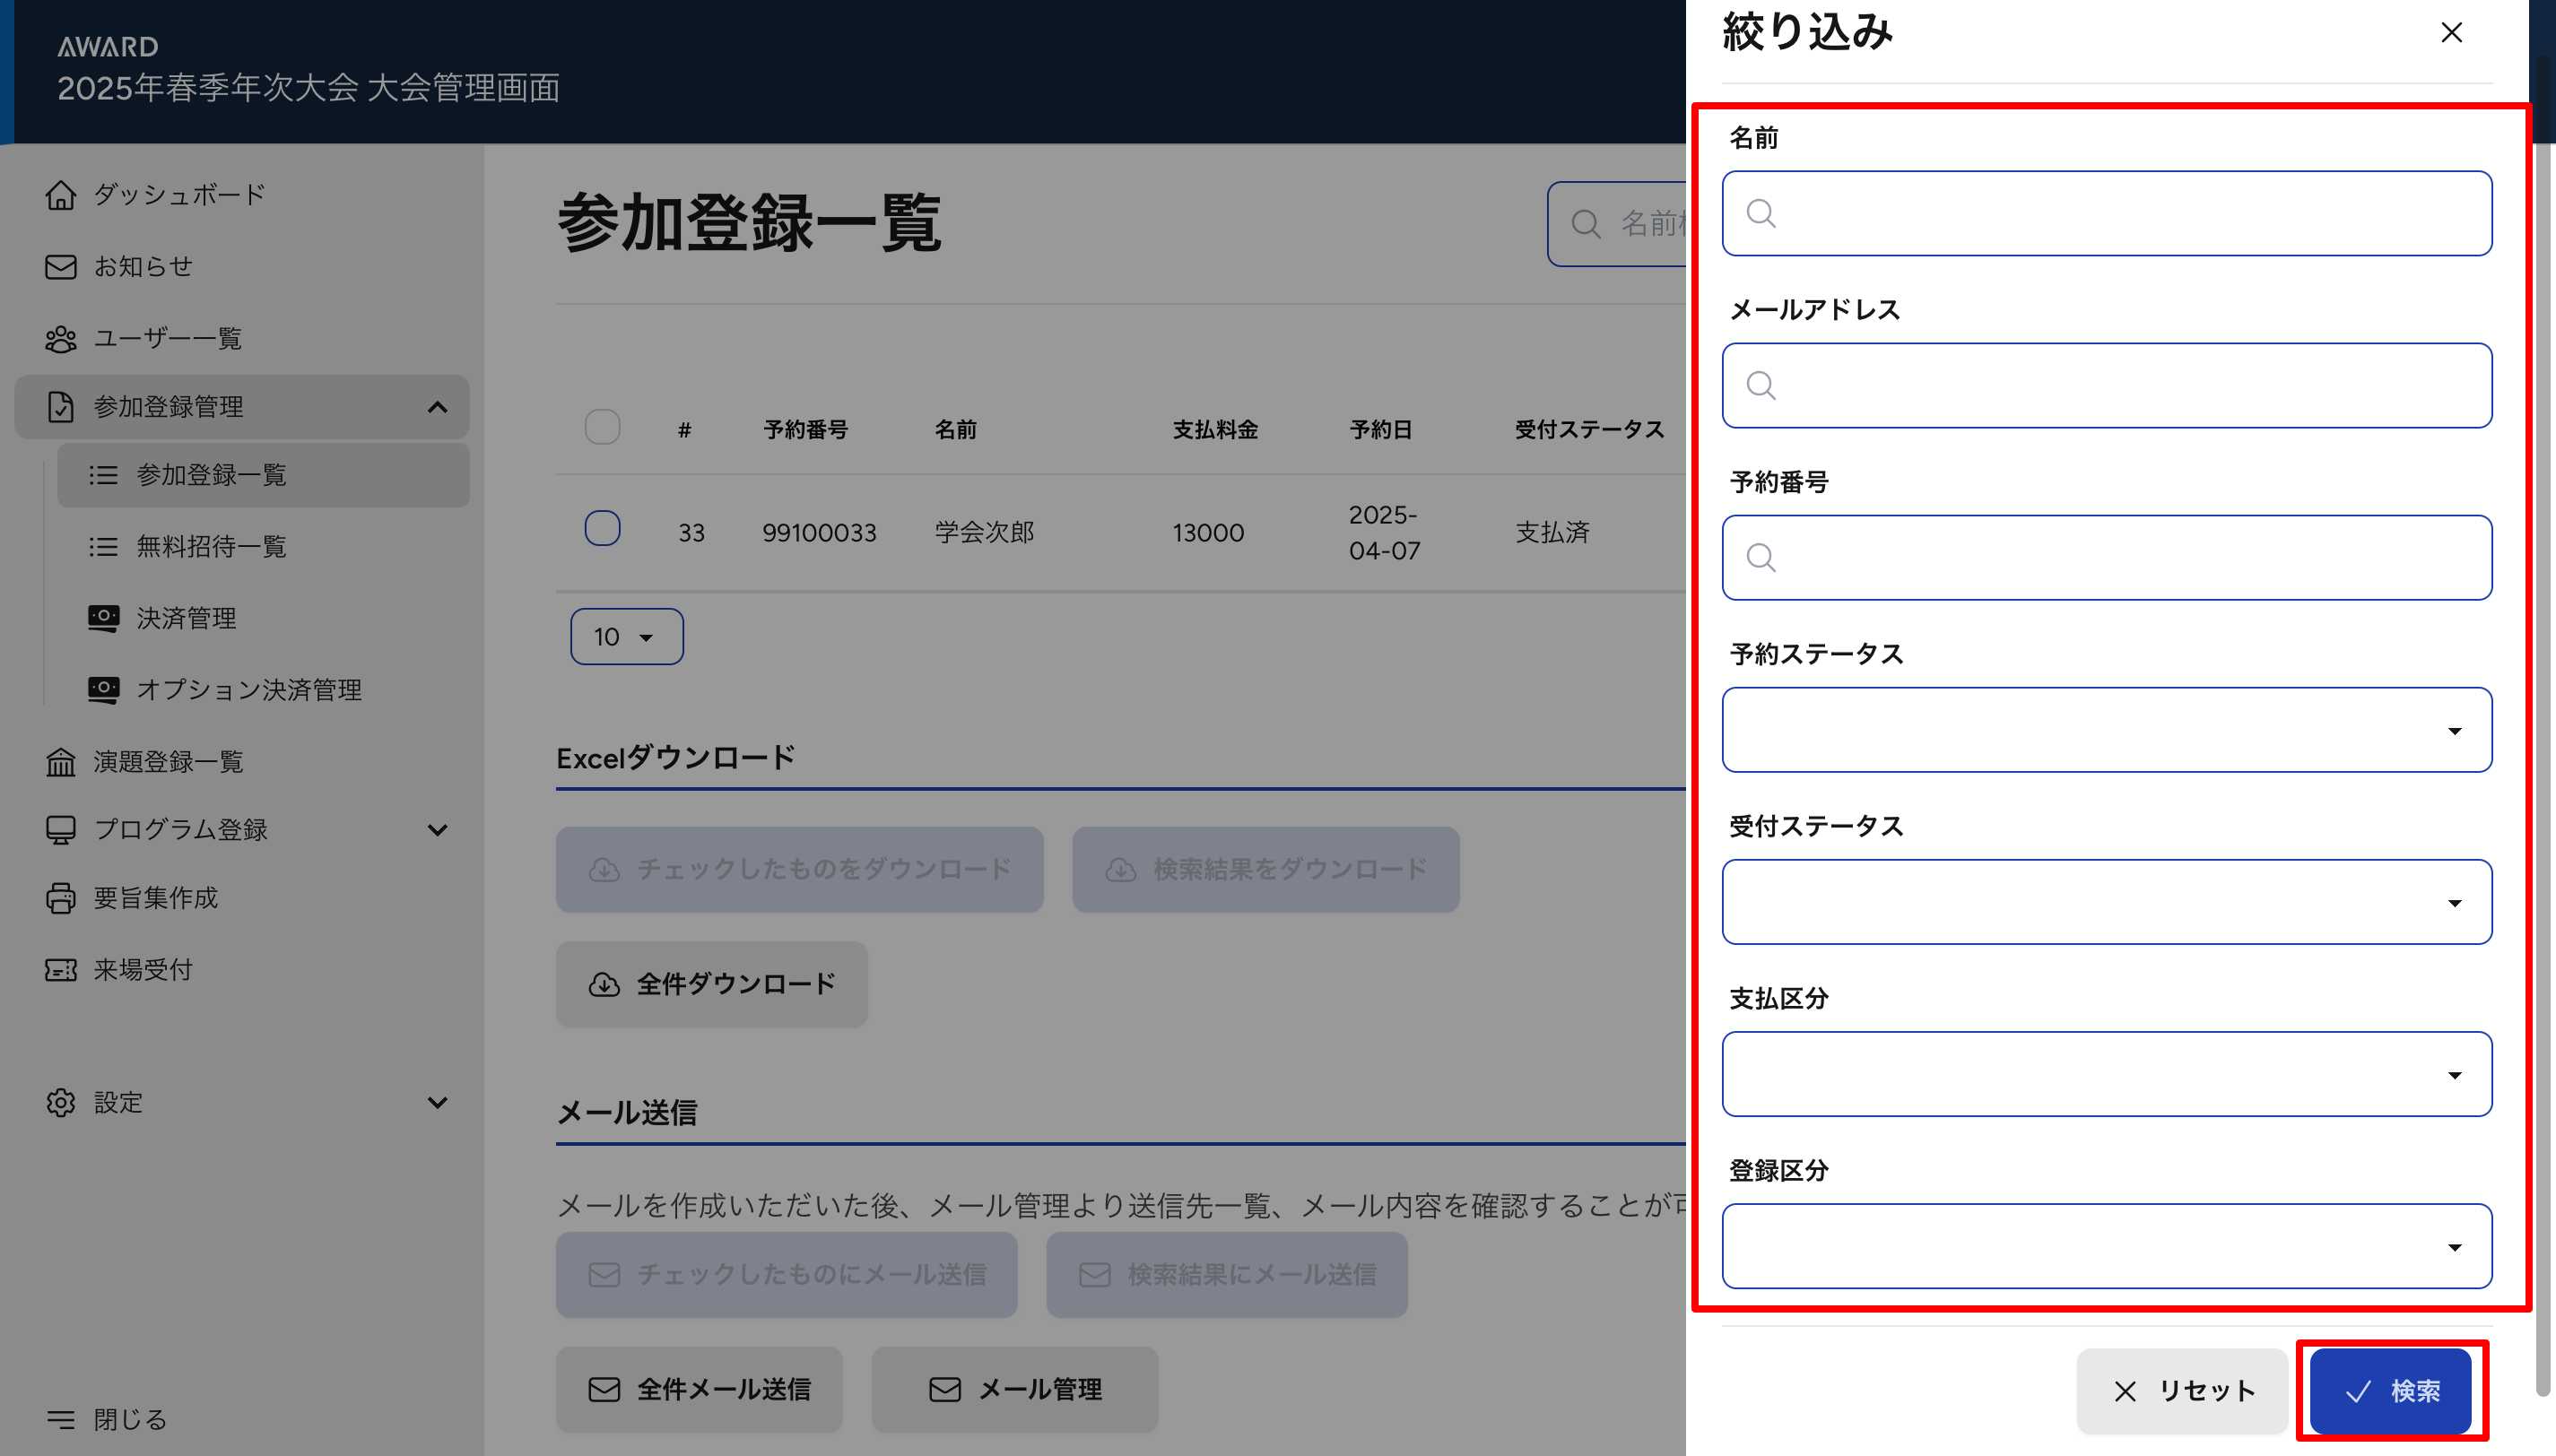Click the 来場受付 ticket icon

(x=60, y=970)
